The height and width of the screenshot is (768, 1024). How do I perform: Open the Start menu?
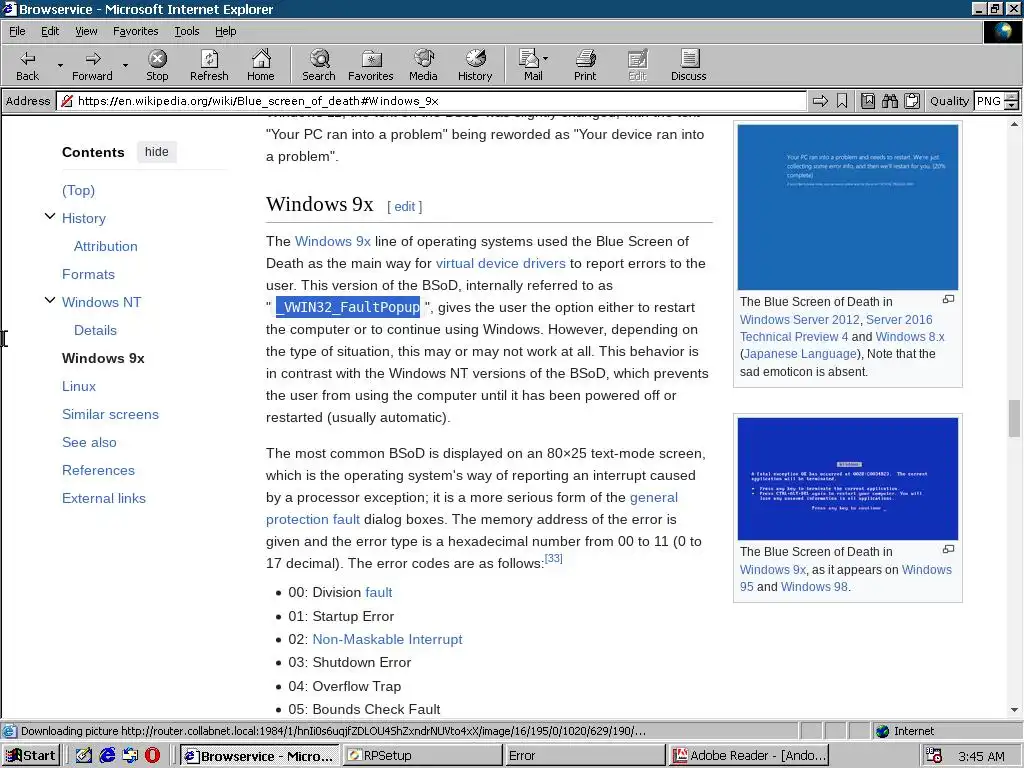click(x=31, y=756)
